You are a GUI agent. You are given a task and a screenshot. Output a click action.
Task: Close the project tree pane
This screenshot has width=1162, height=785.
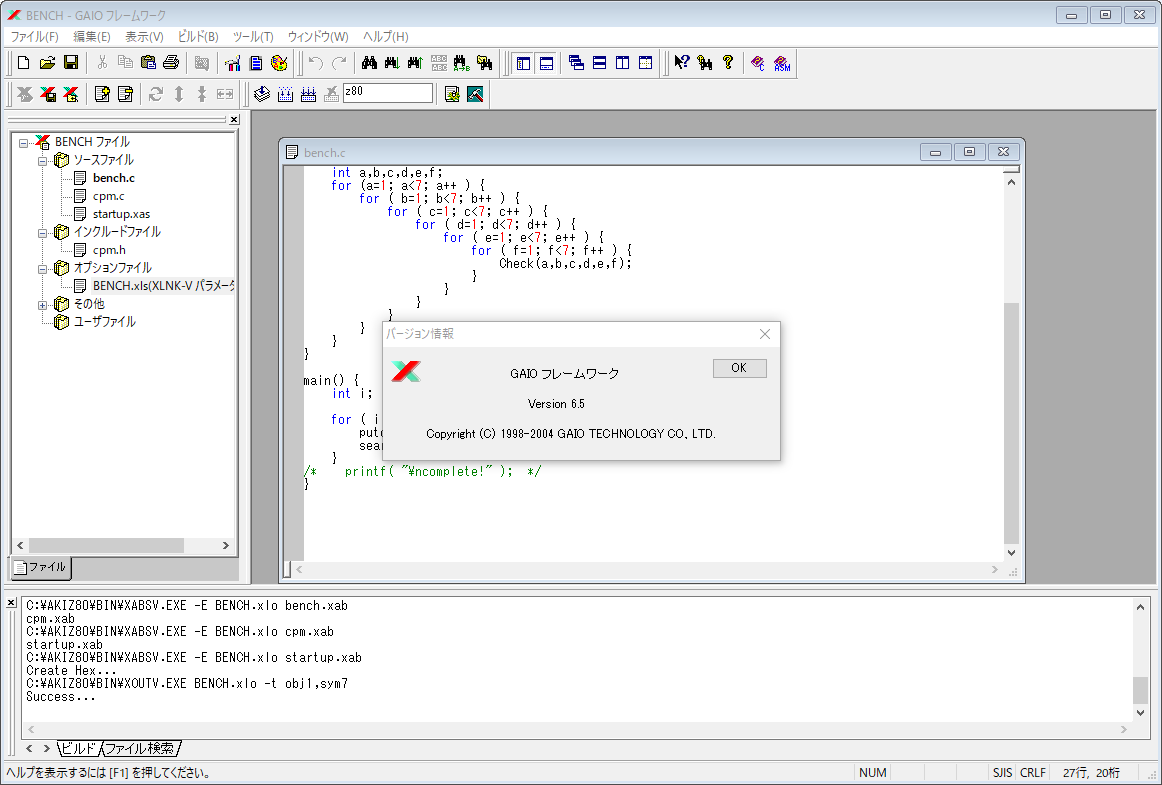coord(234,119)
